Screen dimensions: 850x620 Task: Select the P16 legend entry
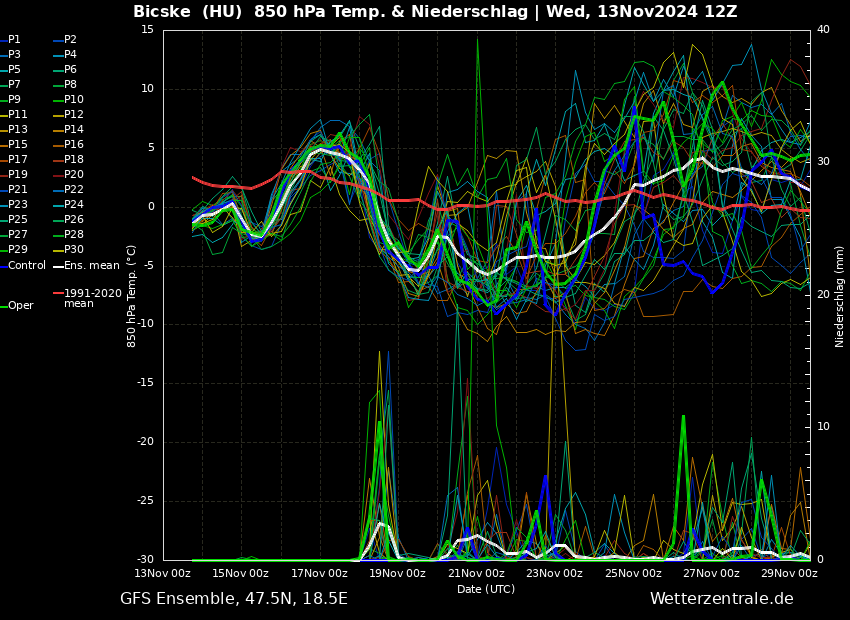click(x=74, y=145)
